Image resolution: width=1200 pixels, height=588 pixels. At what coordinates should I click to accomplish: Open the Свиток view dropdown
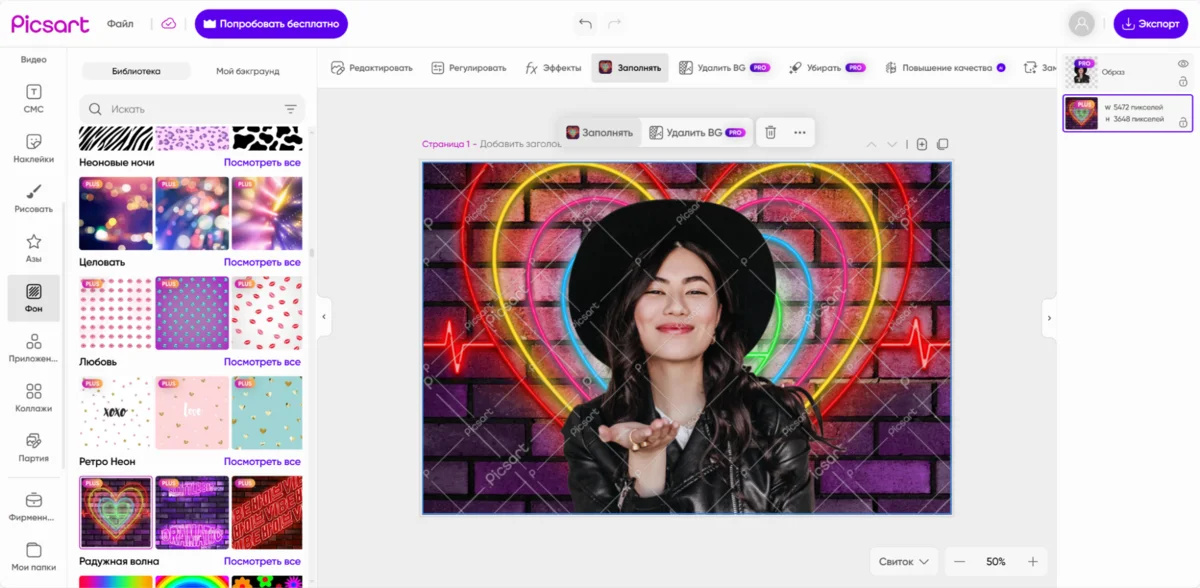904,562
